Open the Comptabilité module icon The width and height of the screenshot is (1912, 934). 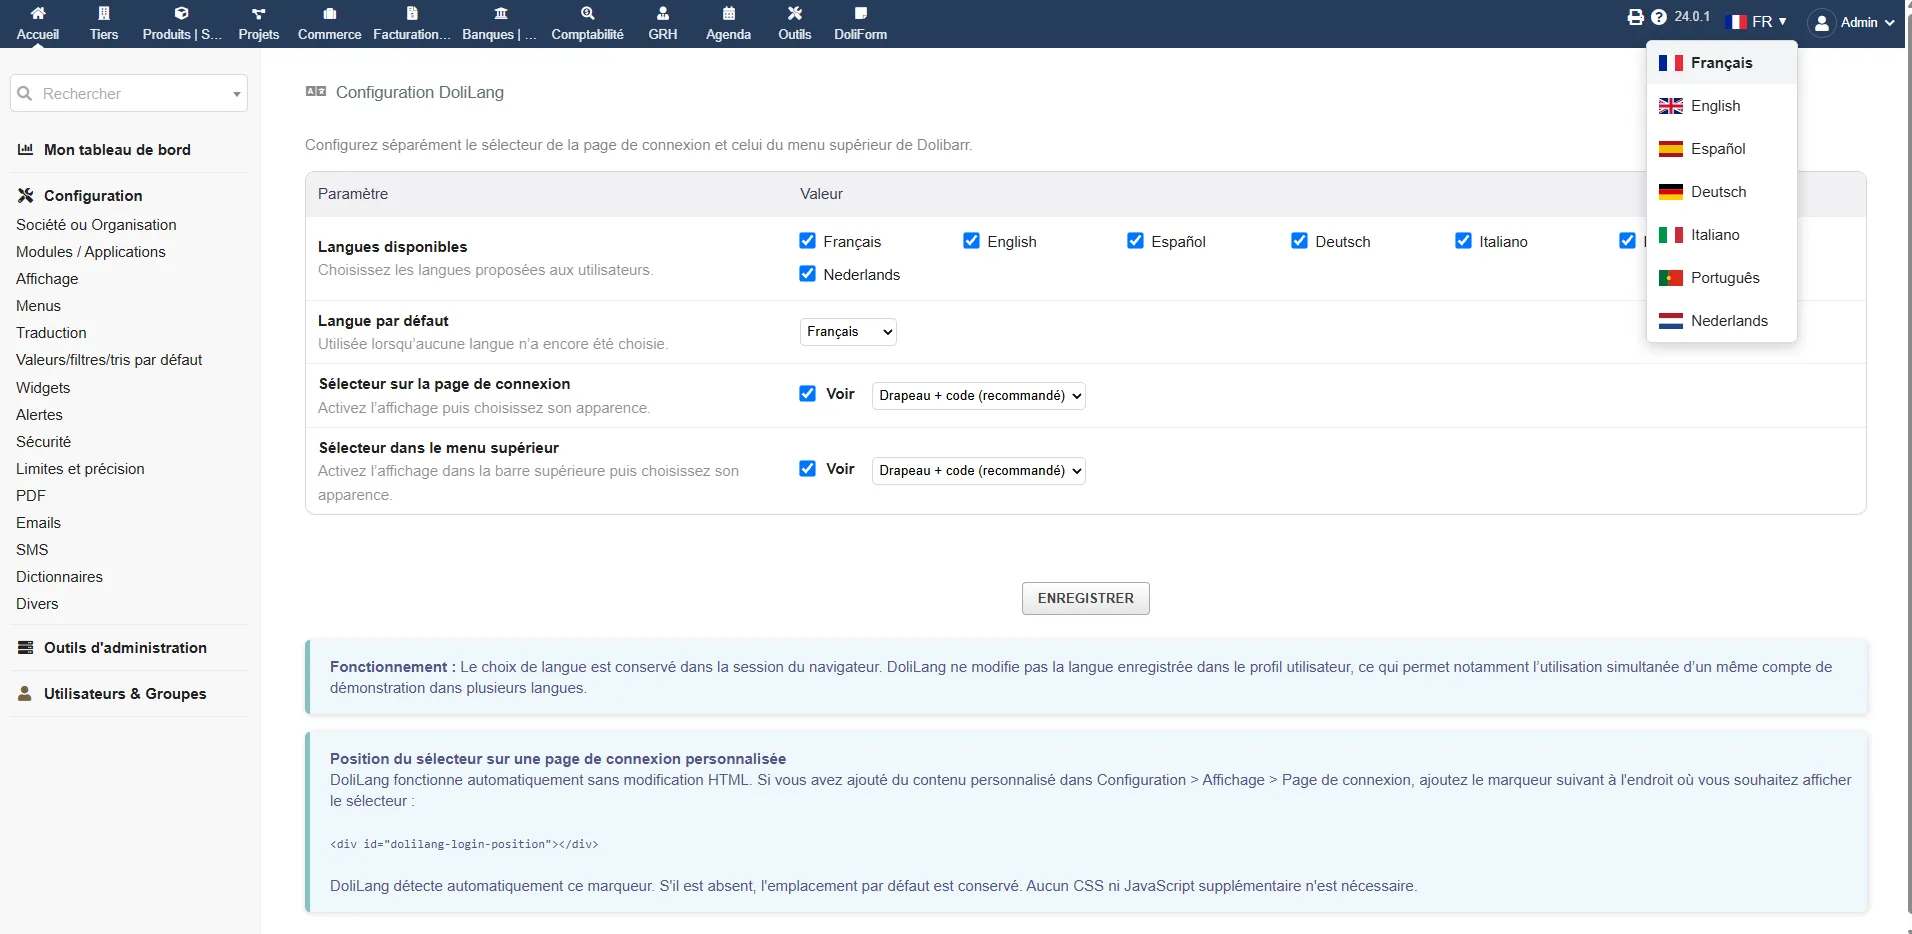(587, 13)
